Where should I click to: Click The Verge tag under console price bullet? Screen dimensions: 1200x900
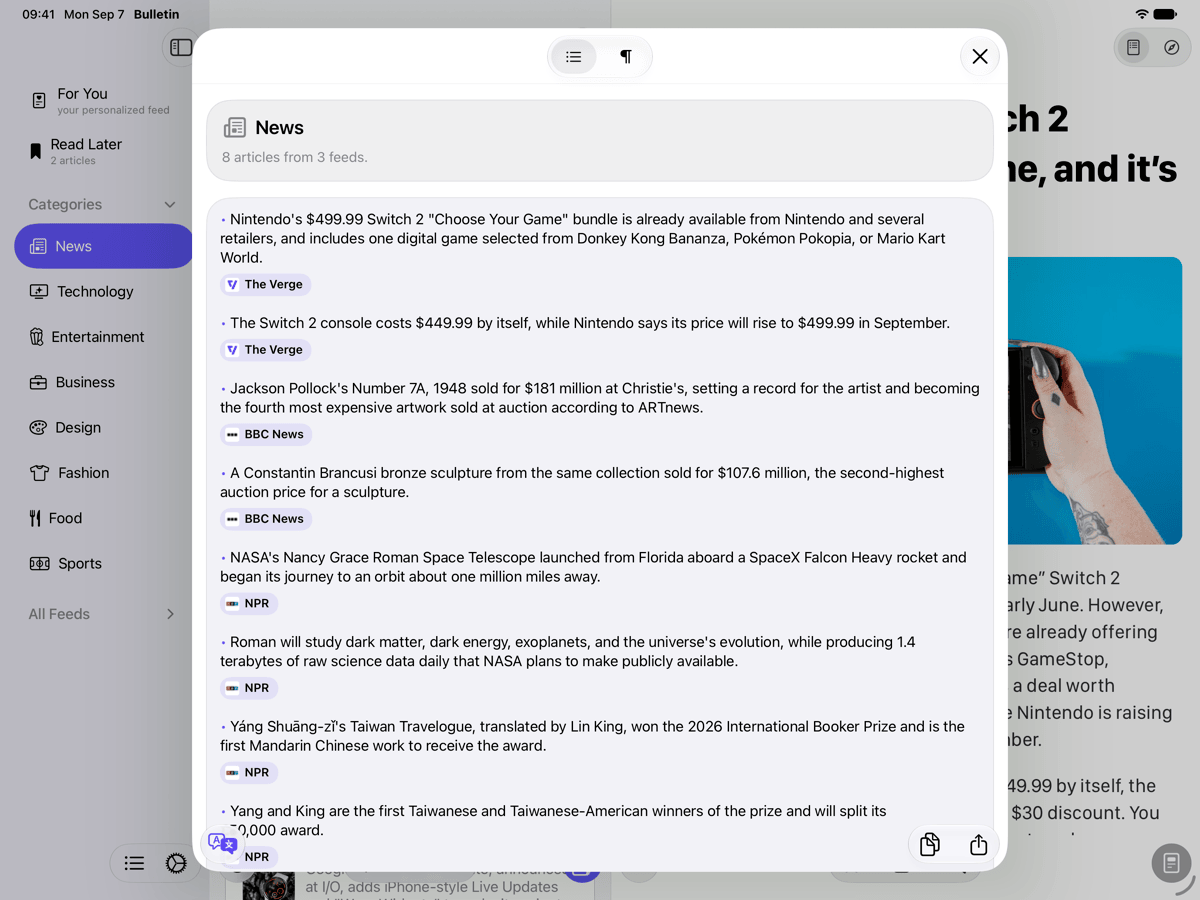[266, 350]
